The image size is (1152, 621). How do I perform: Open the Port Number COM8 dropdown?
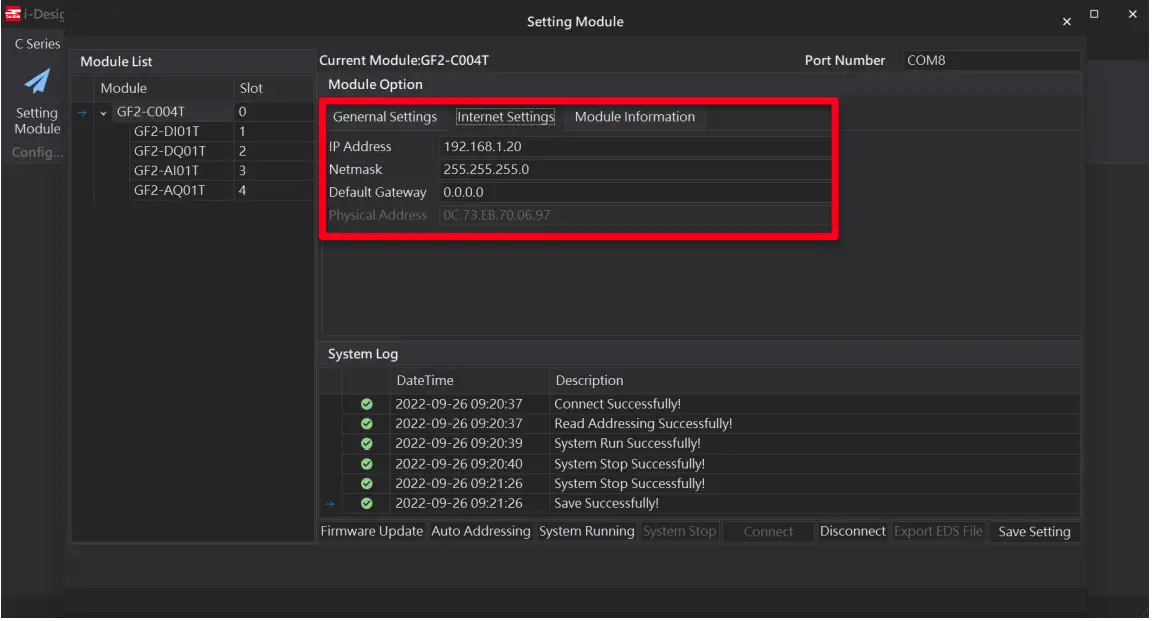pyautogui.click(x=990, y=60)
